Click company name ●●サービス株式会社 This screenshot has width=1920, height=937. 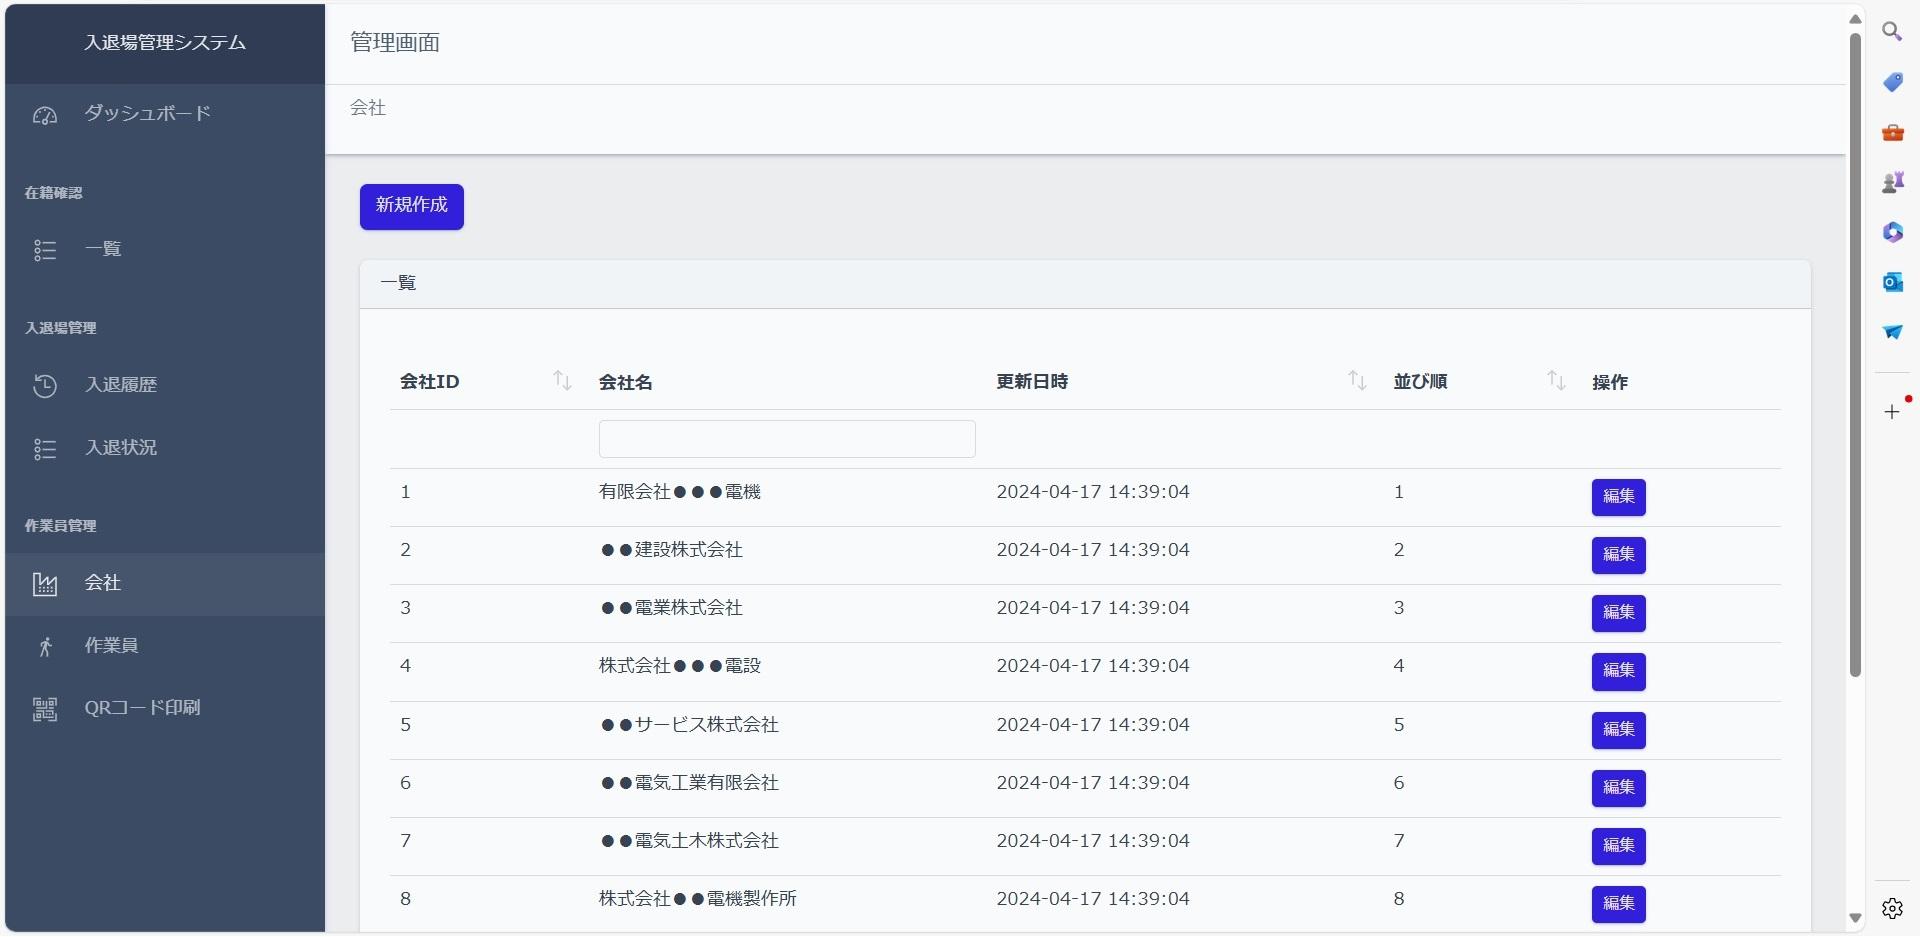(x=689, y=725)
